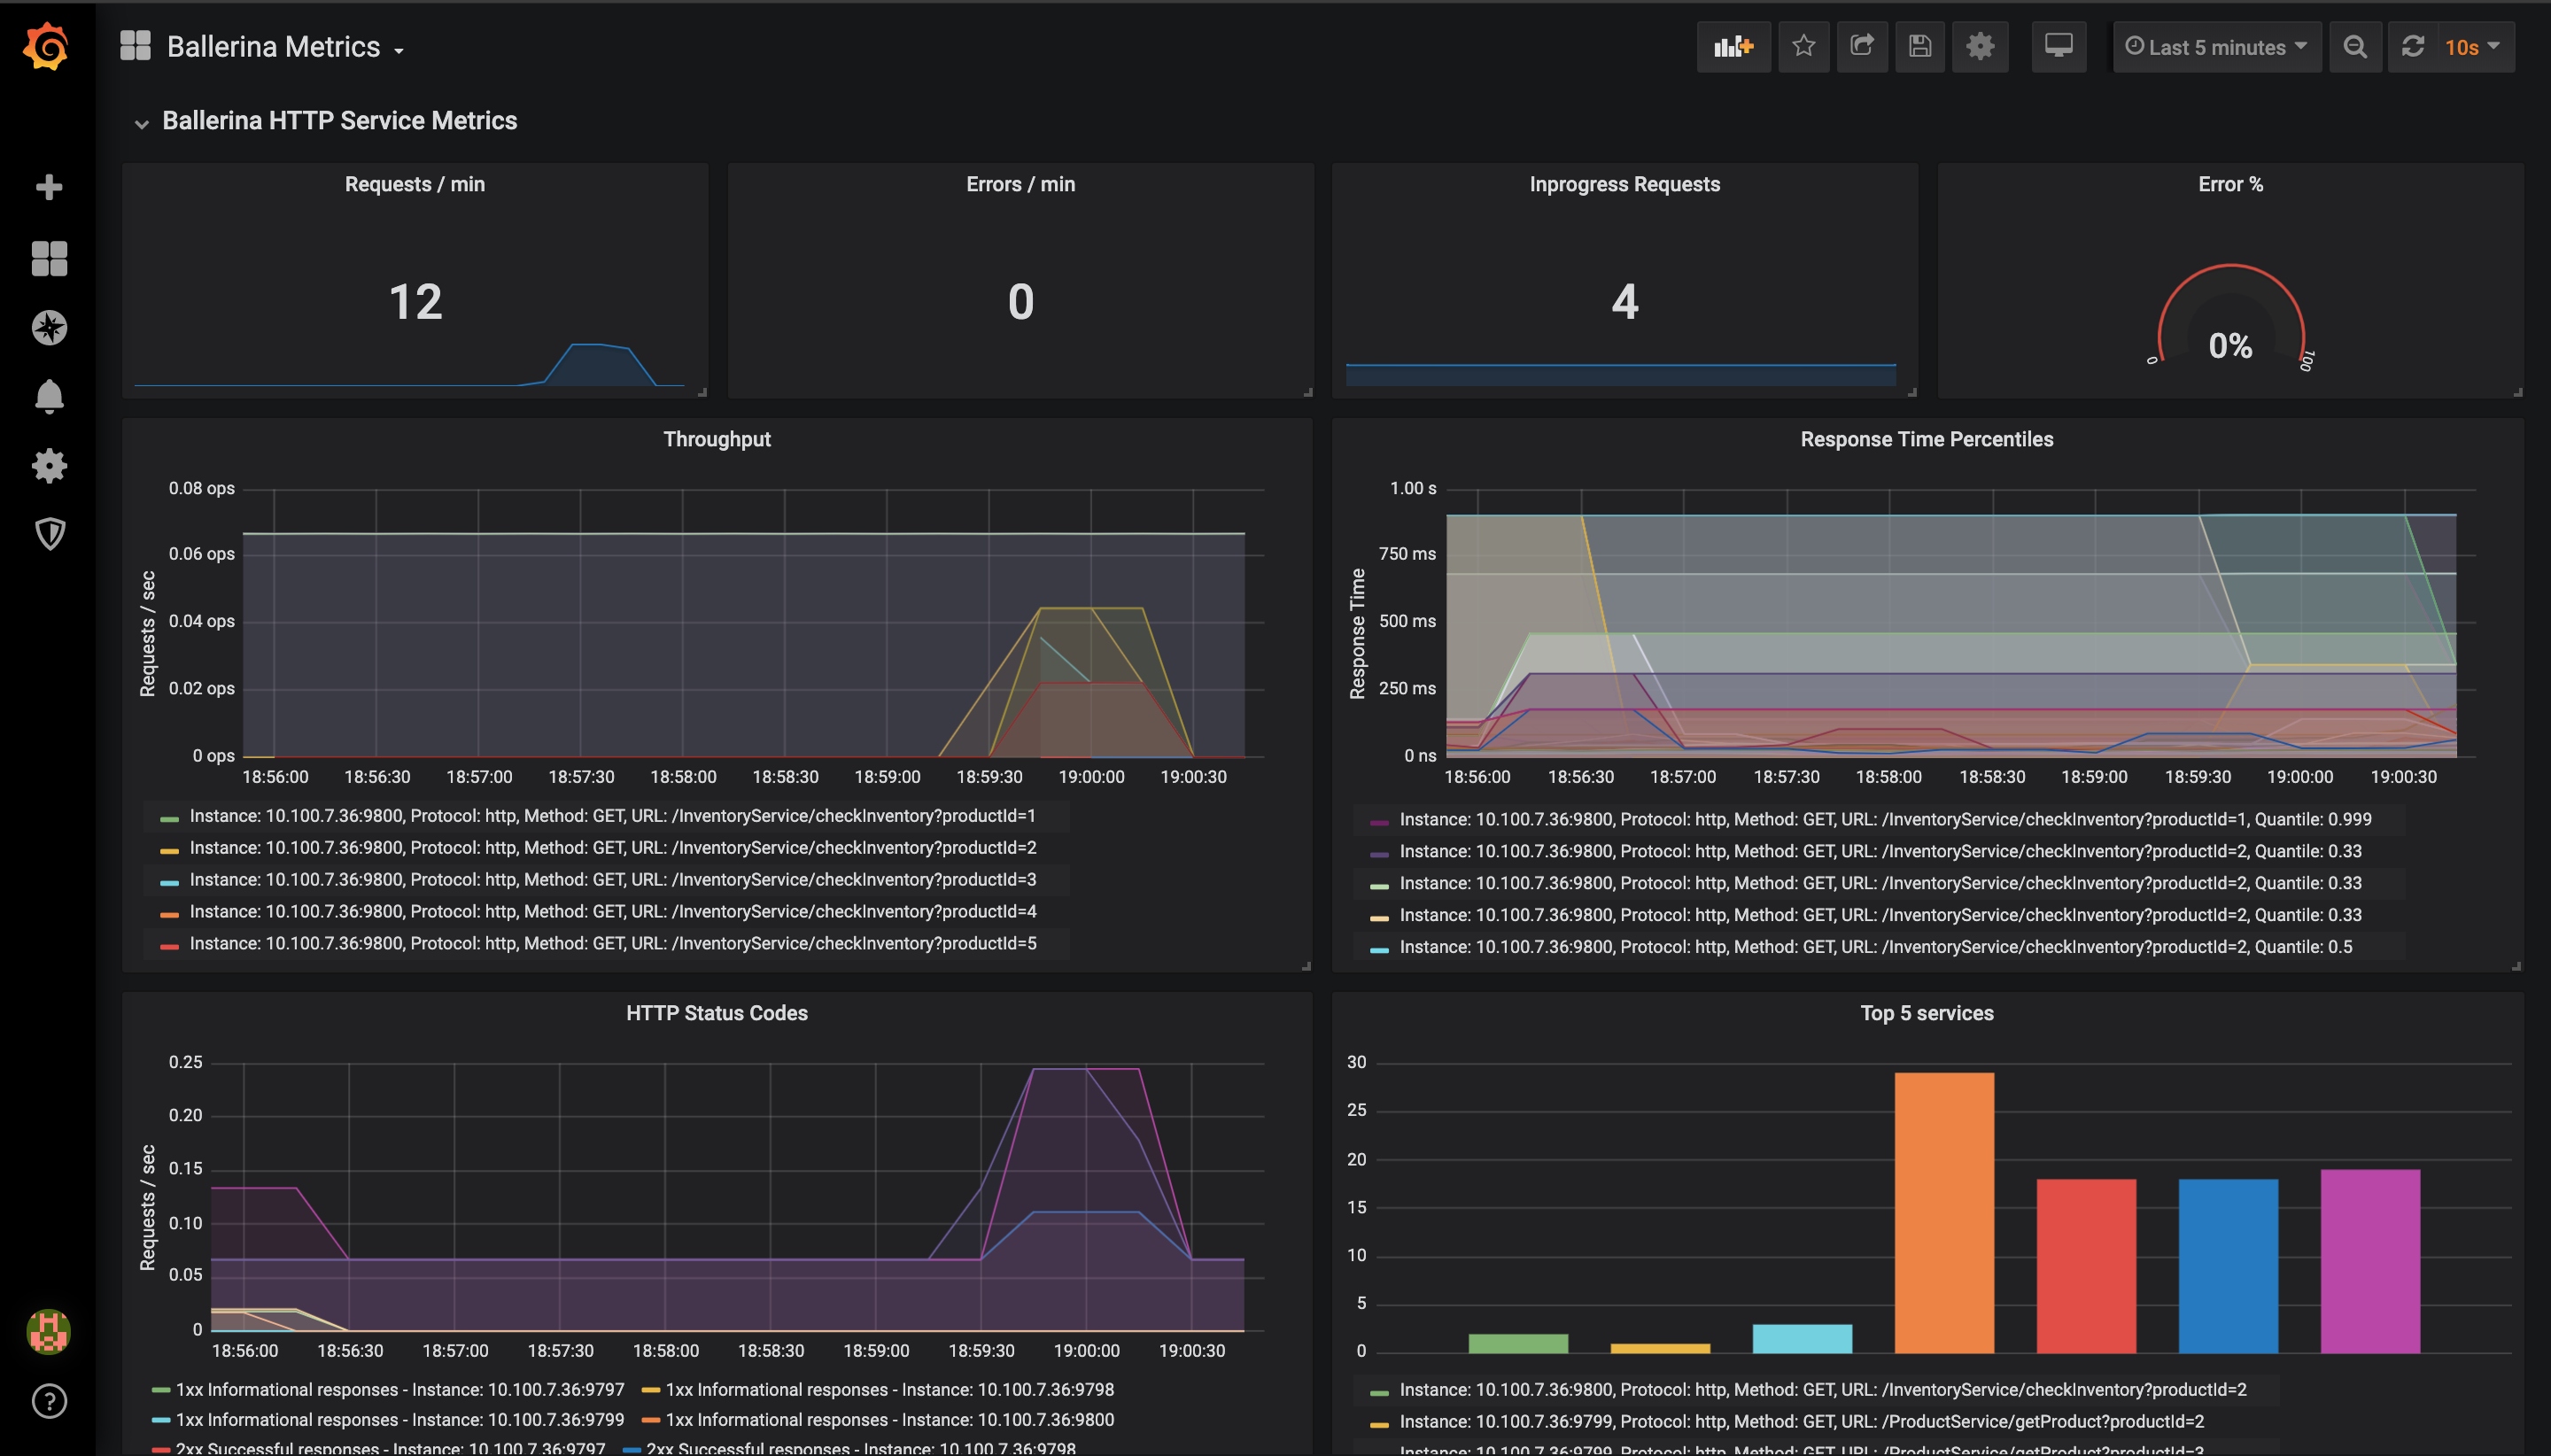The width and height of the screenshot is (2551, 1456).
Task: Open Alerting bell in sidebar
Action: [49, 397]
